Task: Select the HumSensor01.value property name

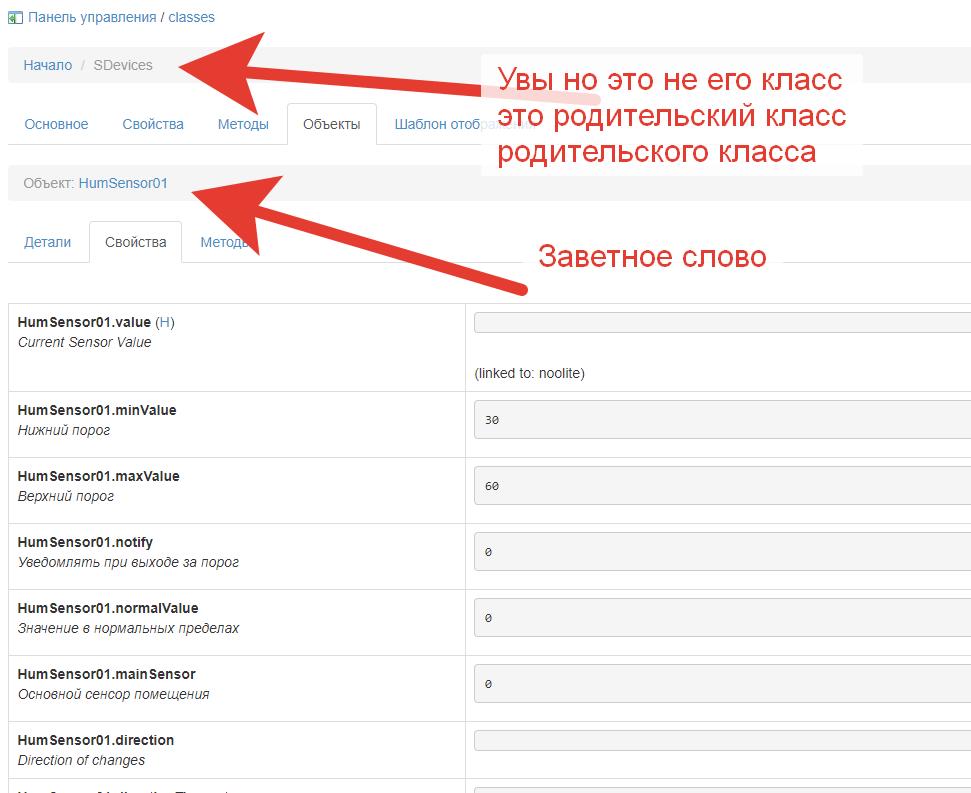Action: (x=84, y=322)
